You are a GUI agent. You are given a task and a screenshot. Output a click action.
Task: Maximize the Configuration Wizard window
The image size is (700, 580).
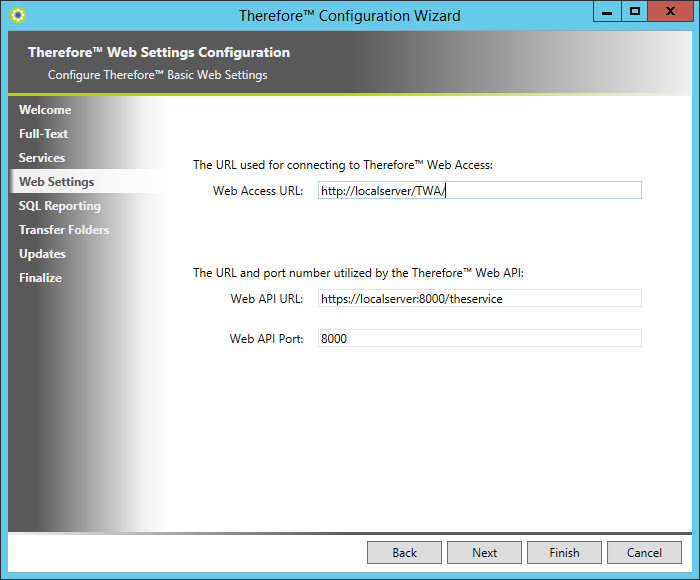[634, 11]
